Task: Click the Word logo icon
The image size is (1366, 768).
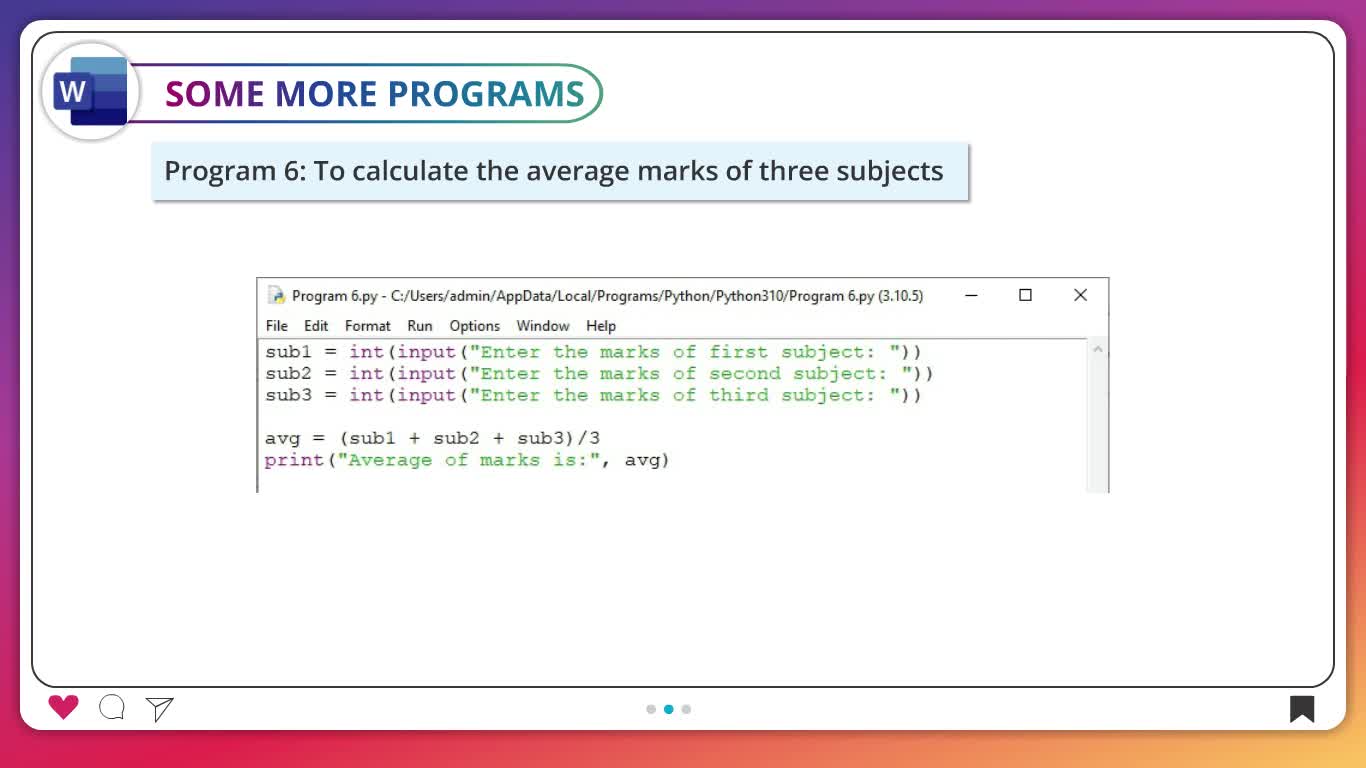Action: [90, 92]
